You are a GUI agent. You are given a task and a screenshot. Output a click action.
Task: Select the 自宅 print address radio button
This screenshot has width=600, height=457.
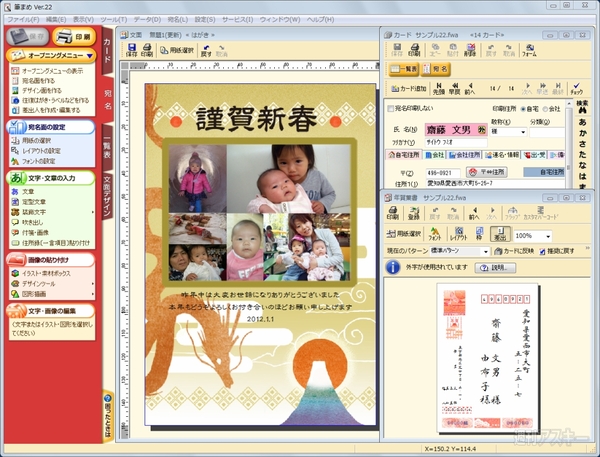click(523, 109)
